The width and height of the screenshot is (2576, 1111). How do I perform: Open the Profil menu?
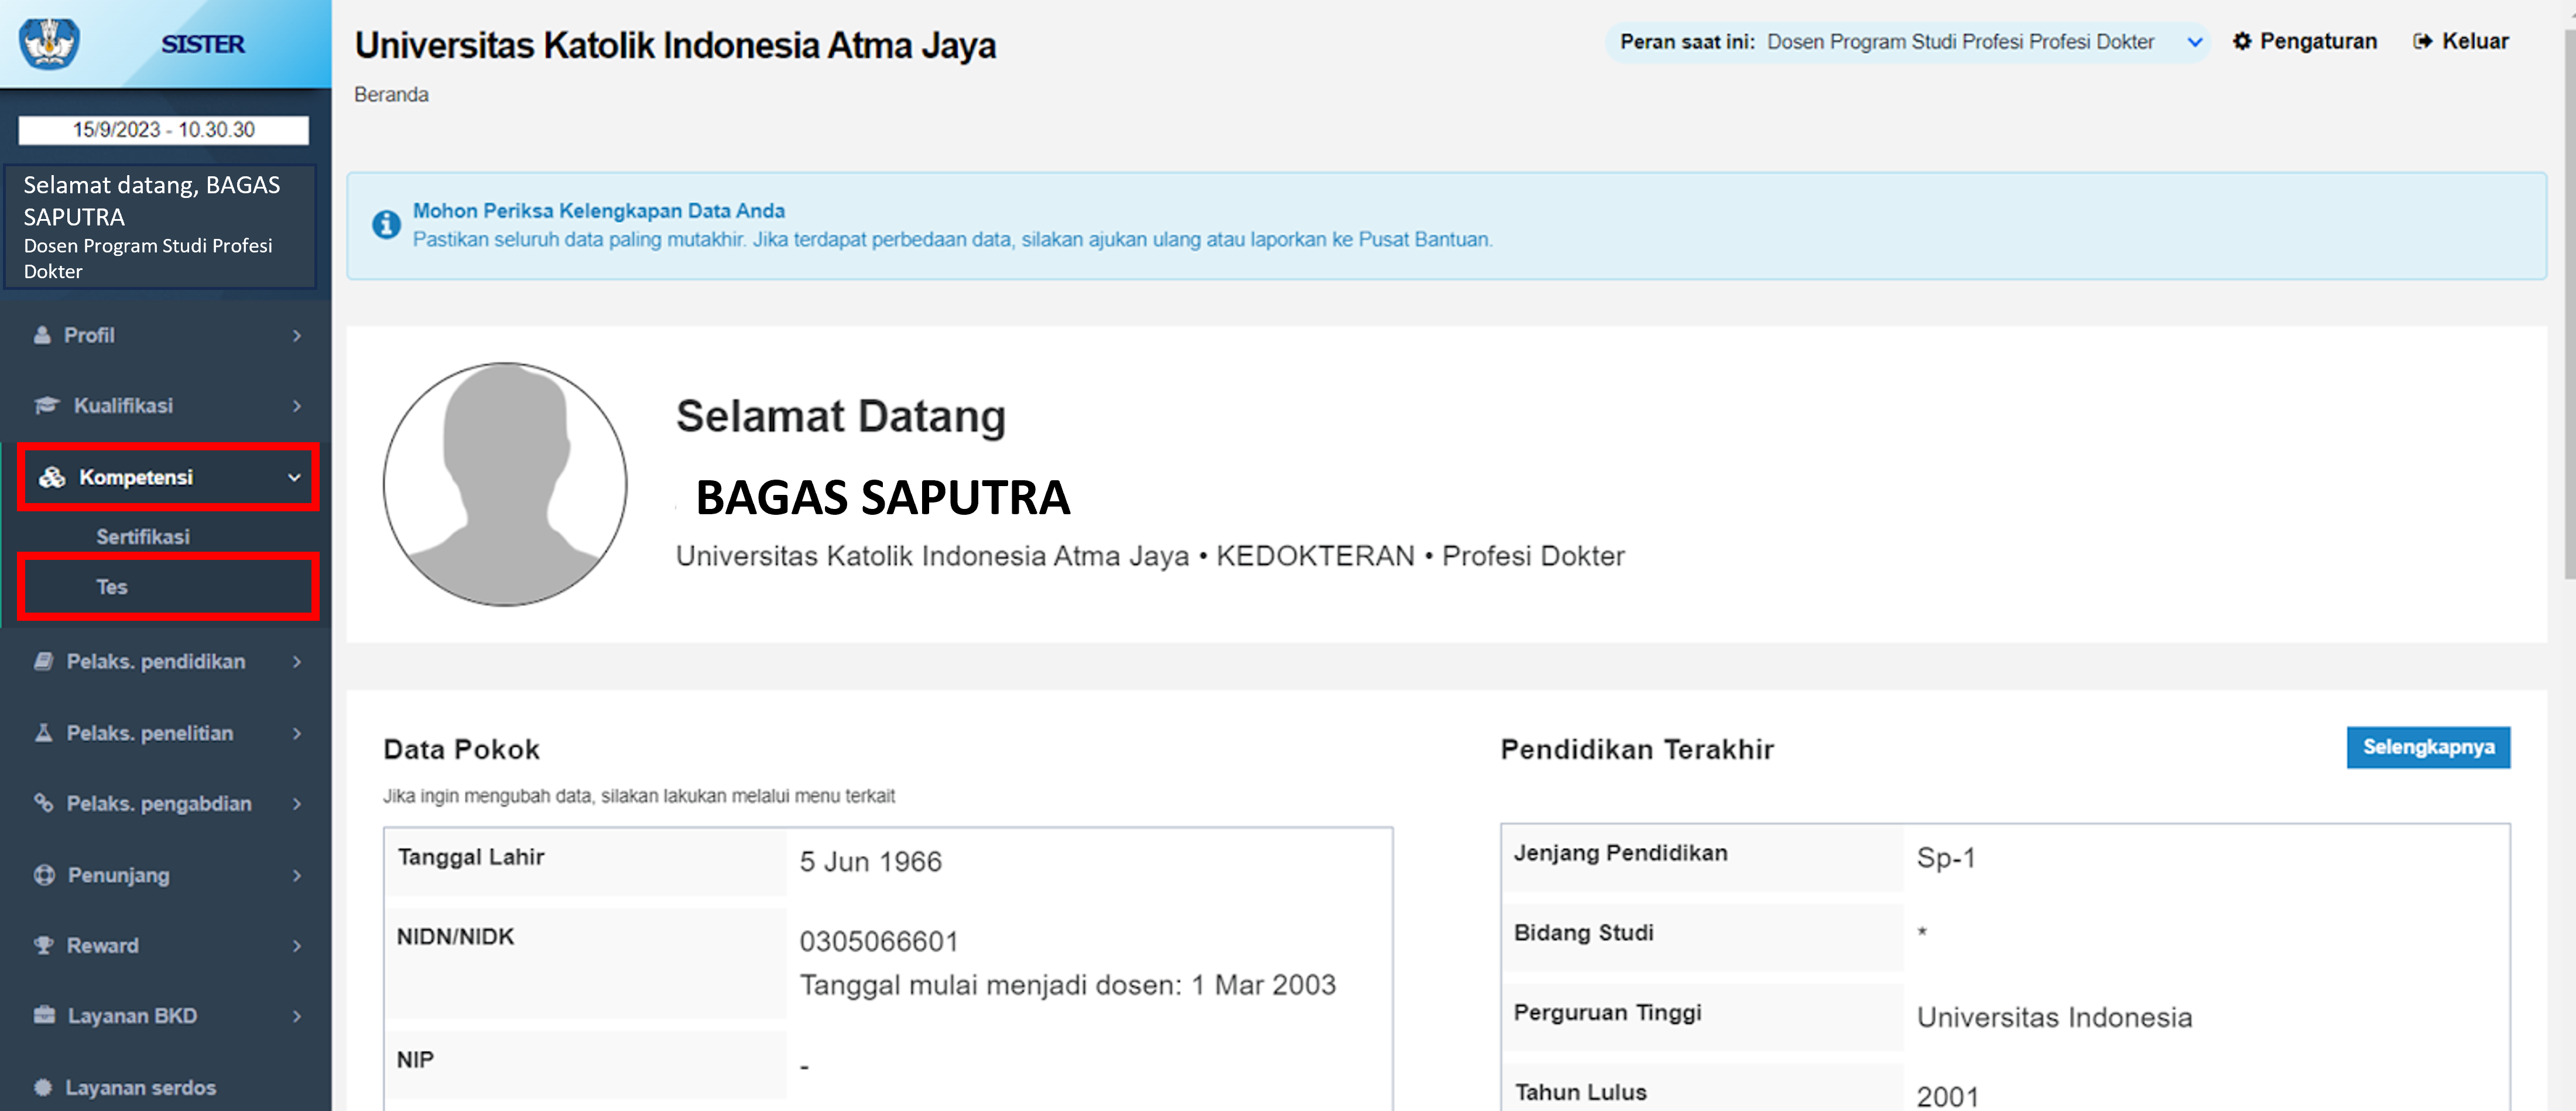[x=166, y=335]
